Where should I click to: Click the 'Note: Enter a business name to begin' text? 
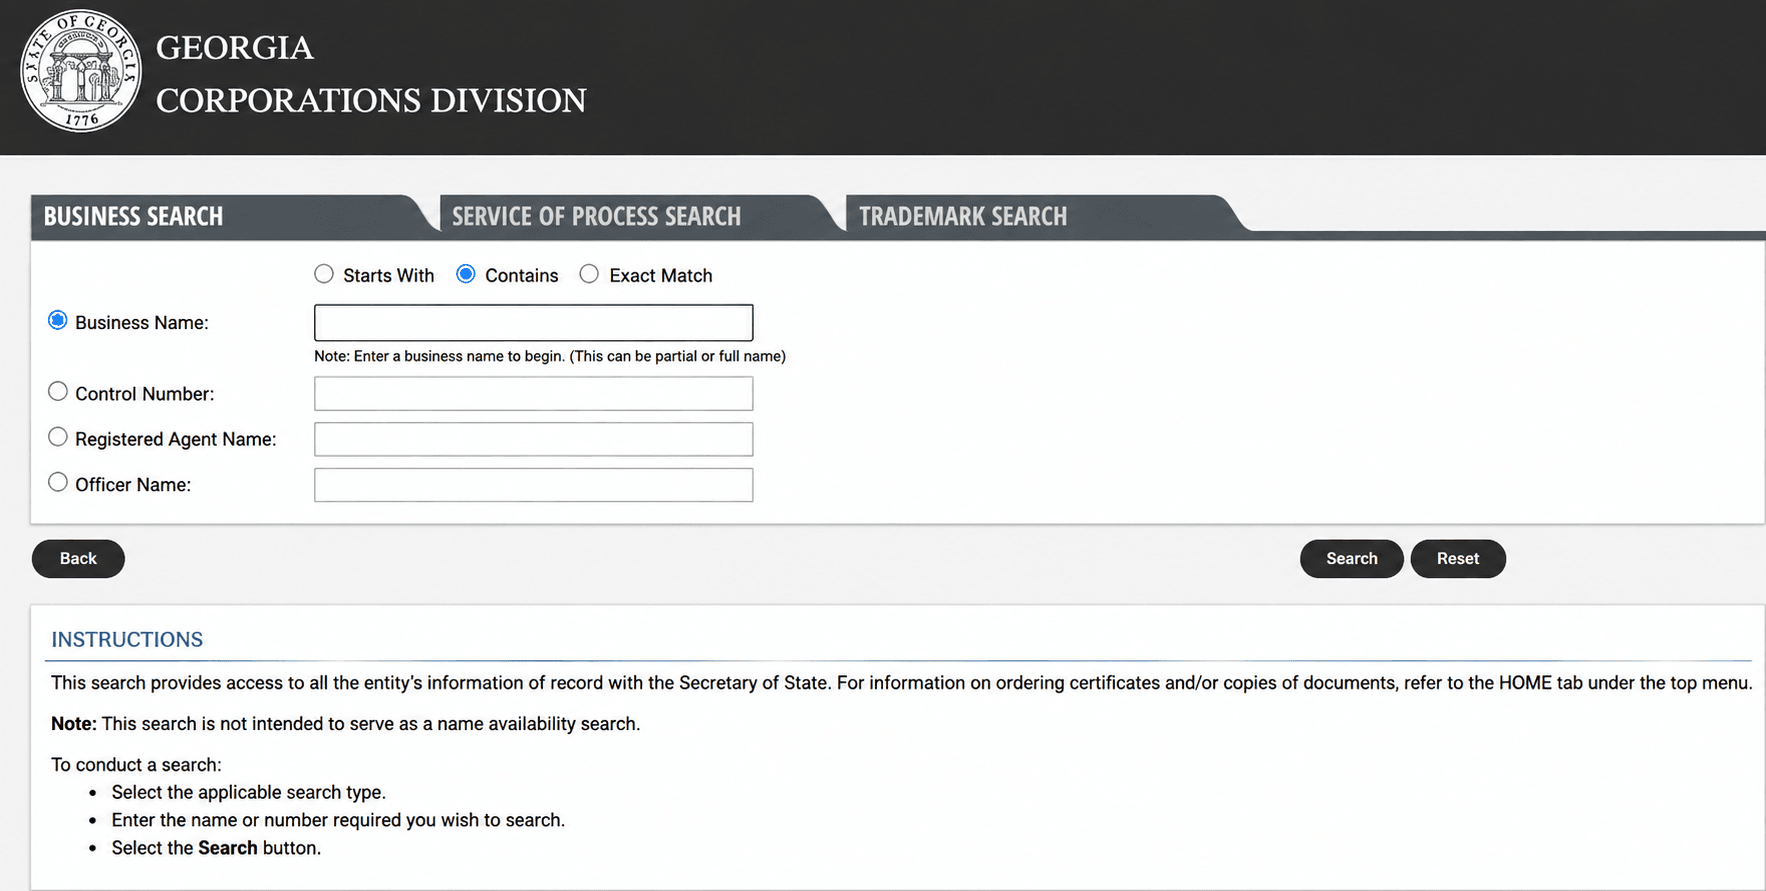pos(550,356)
